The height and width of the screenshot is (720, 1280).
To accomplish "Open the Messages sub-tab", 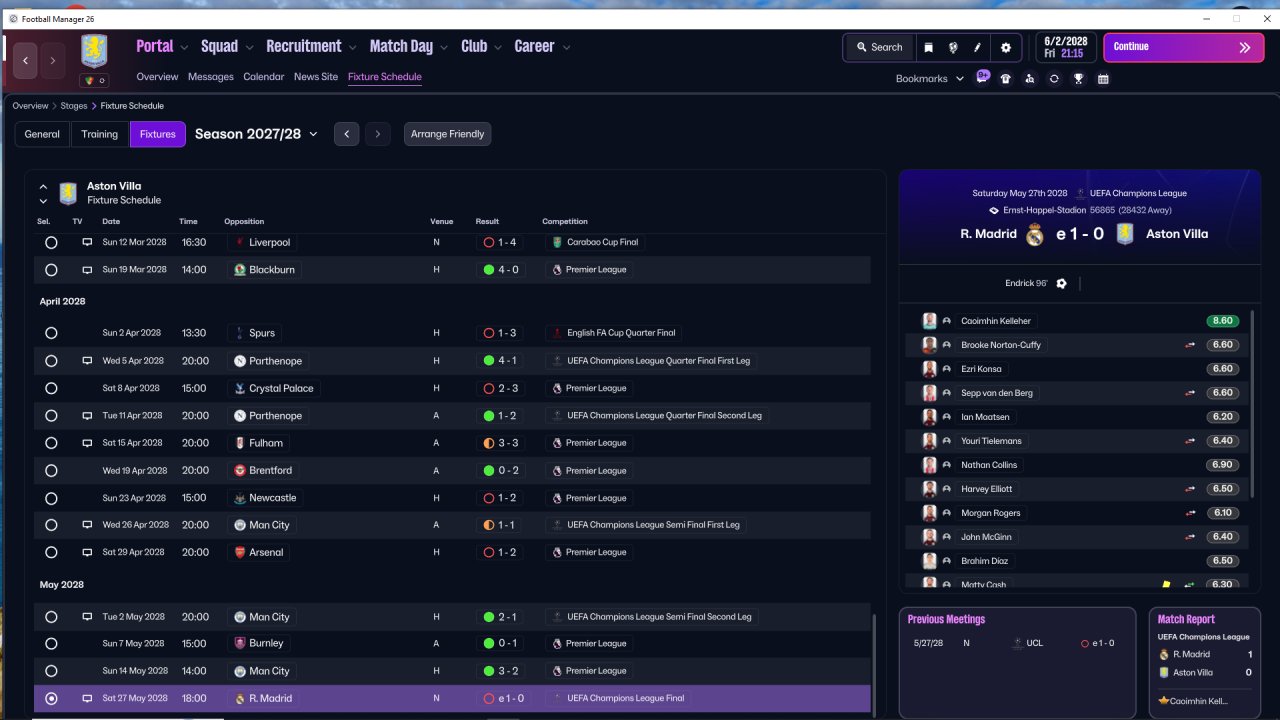I will 211,77.
